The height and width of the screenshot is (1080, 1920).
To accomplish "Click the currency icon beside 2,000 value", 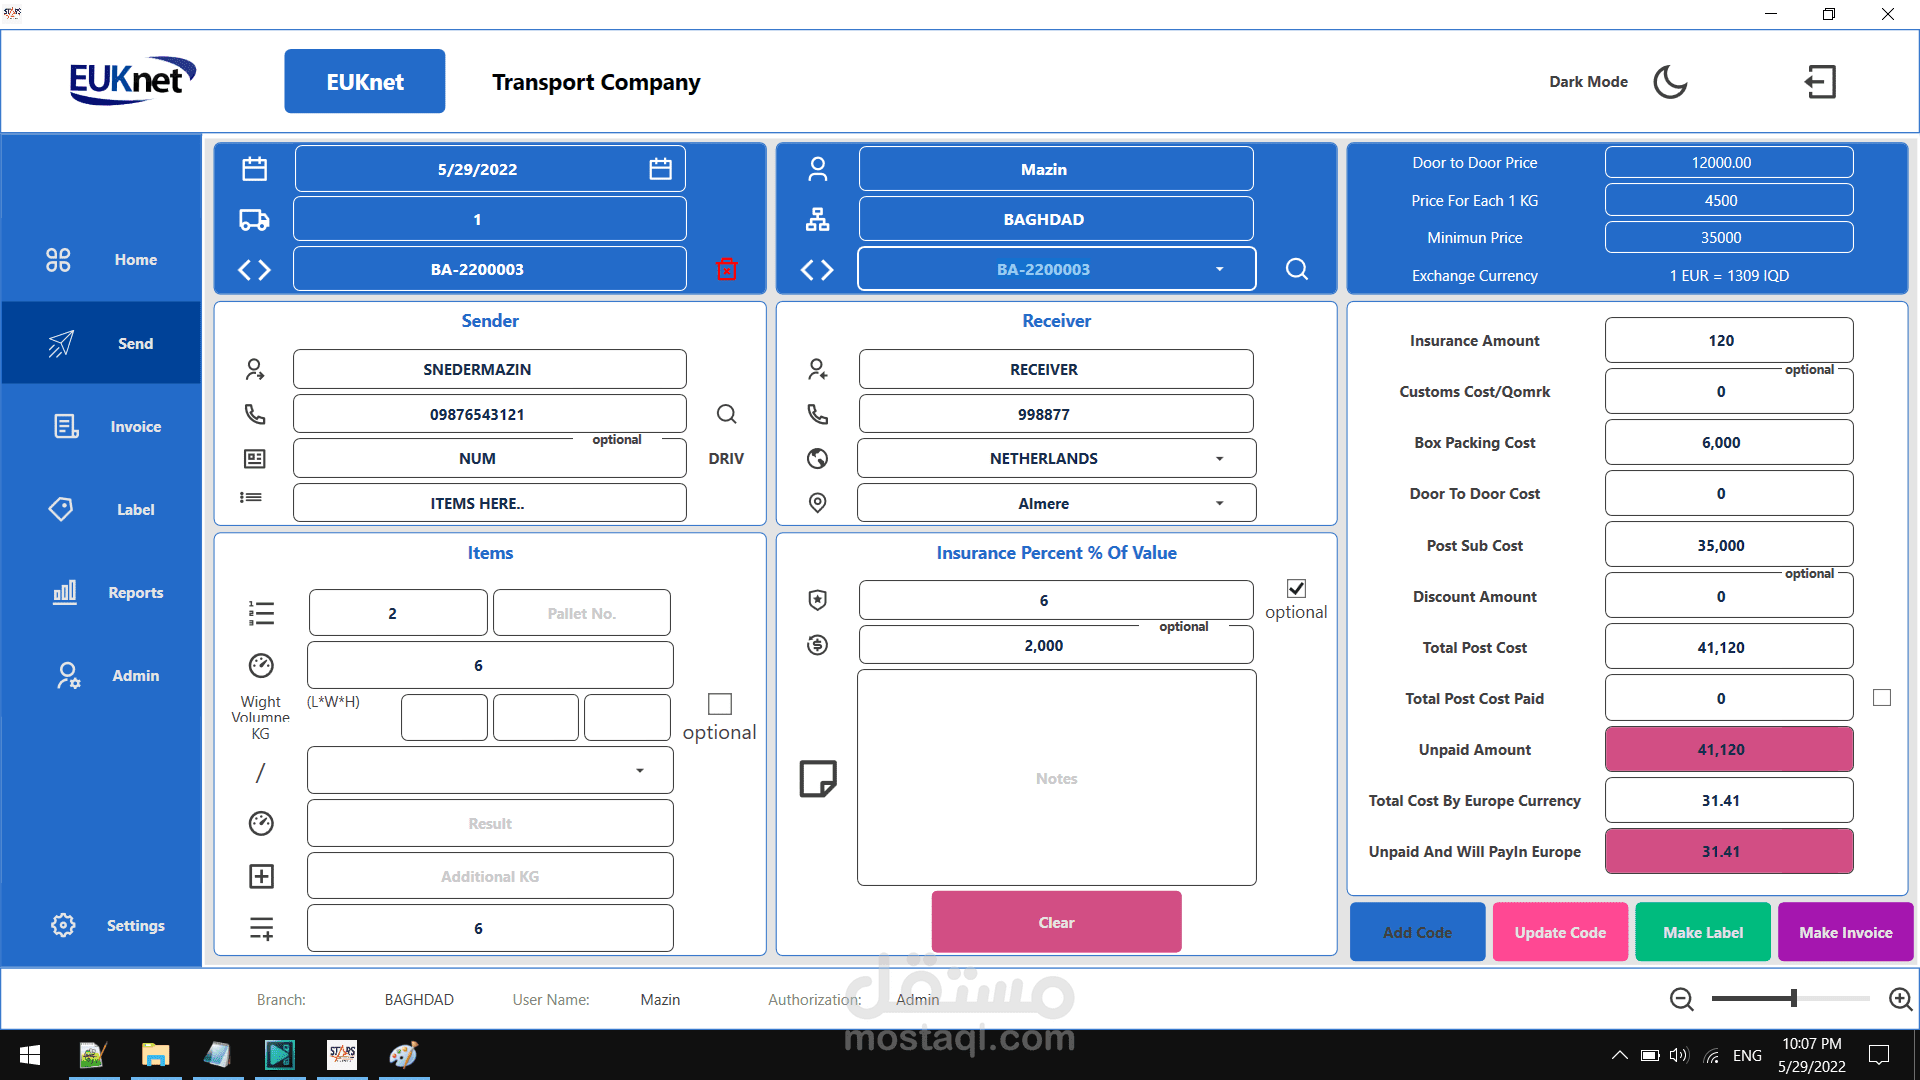I will click(818, 645).
